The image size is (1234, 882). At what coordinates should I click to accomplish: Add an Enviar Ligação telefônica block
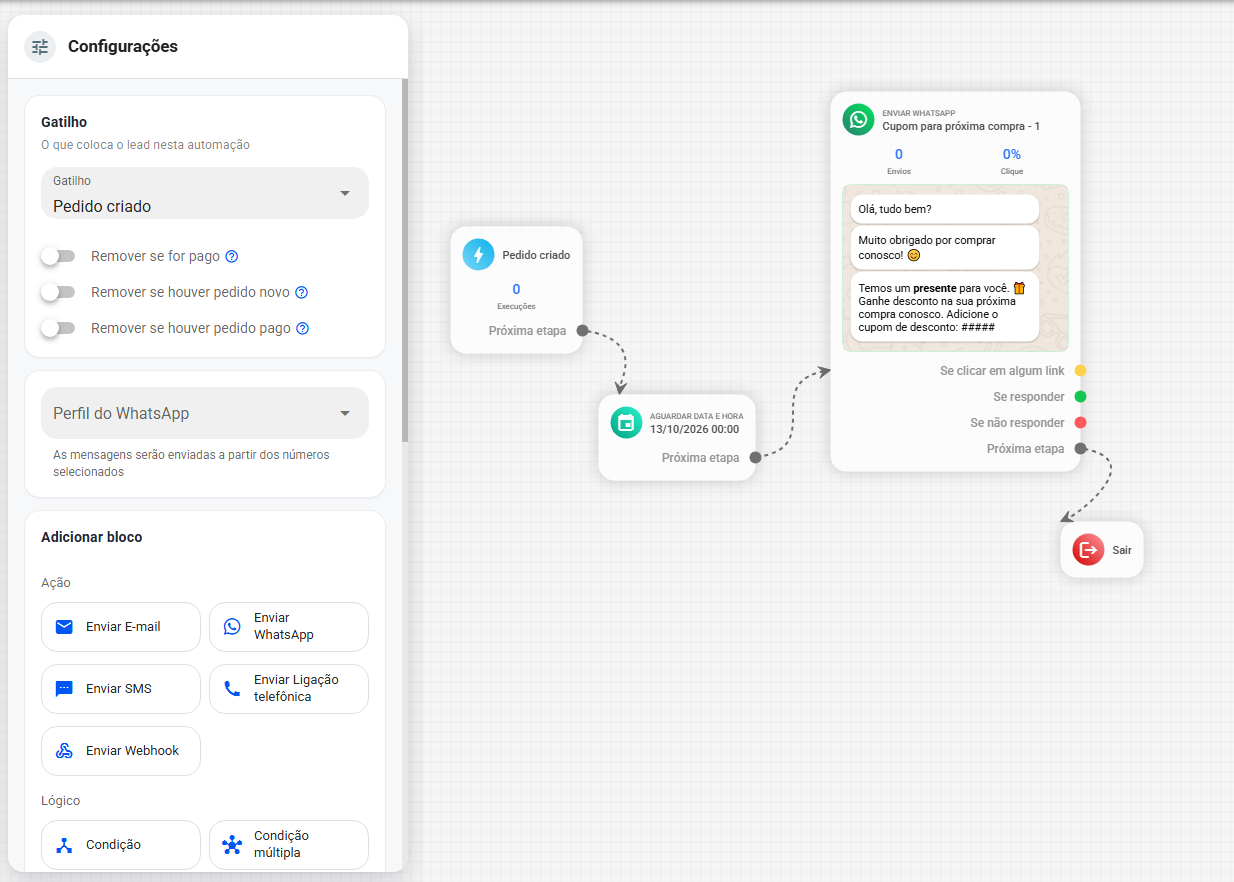click(289, 689)
